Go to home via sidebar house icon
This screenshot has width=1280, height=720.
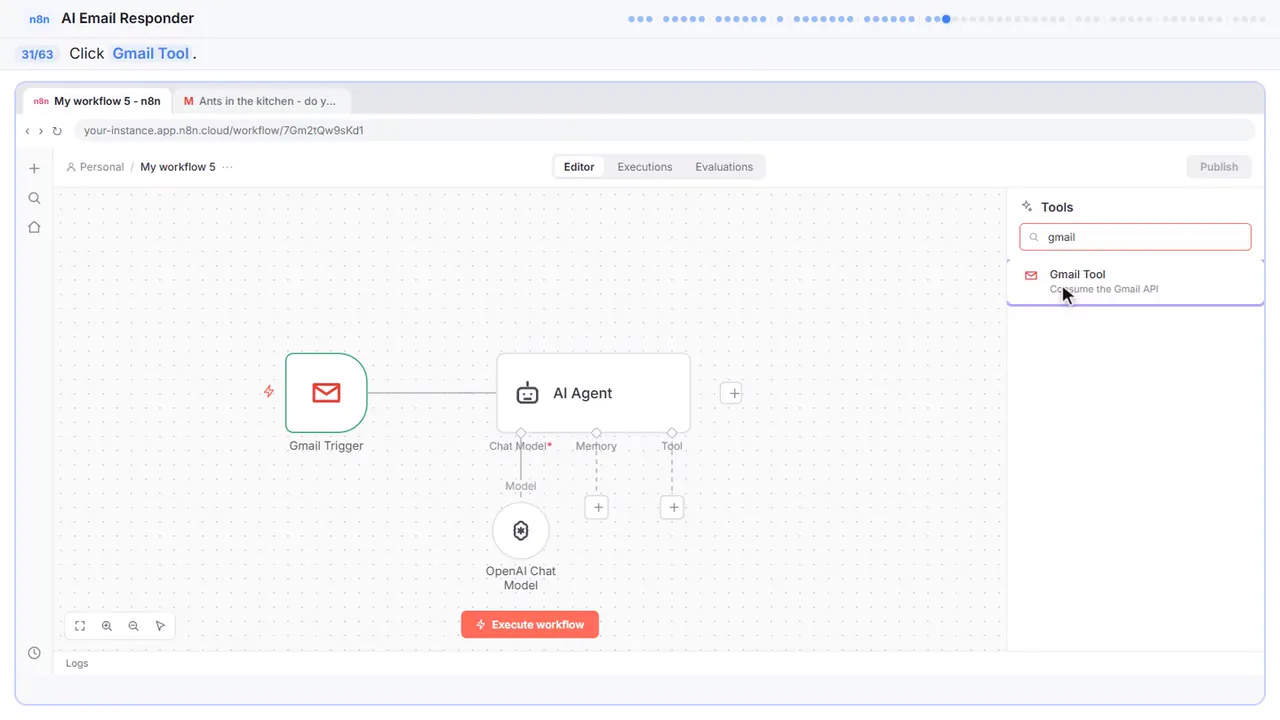tap(34, 227)
